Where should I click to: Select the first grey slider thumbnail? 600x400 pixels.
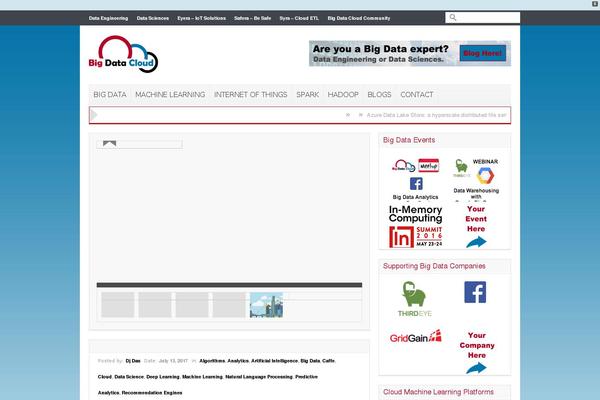click(x=117, y=305)
